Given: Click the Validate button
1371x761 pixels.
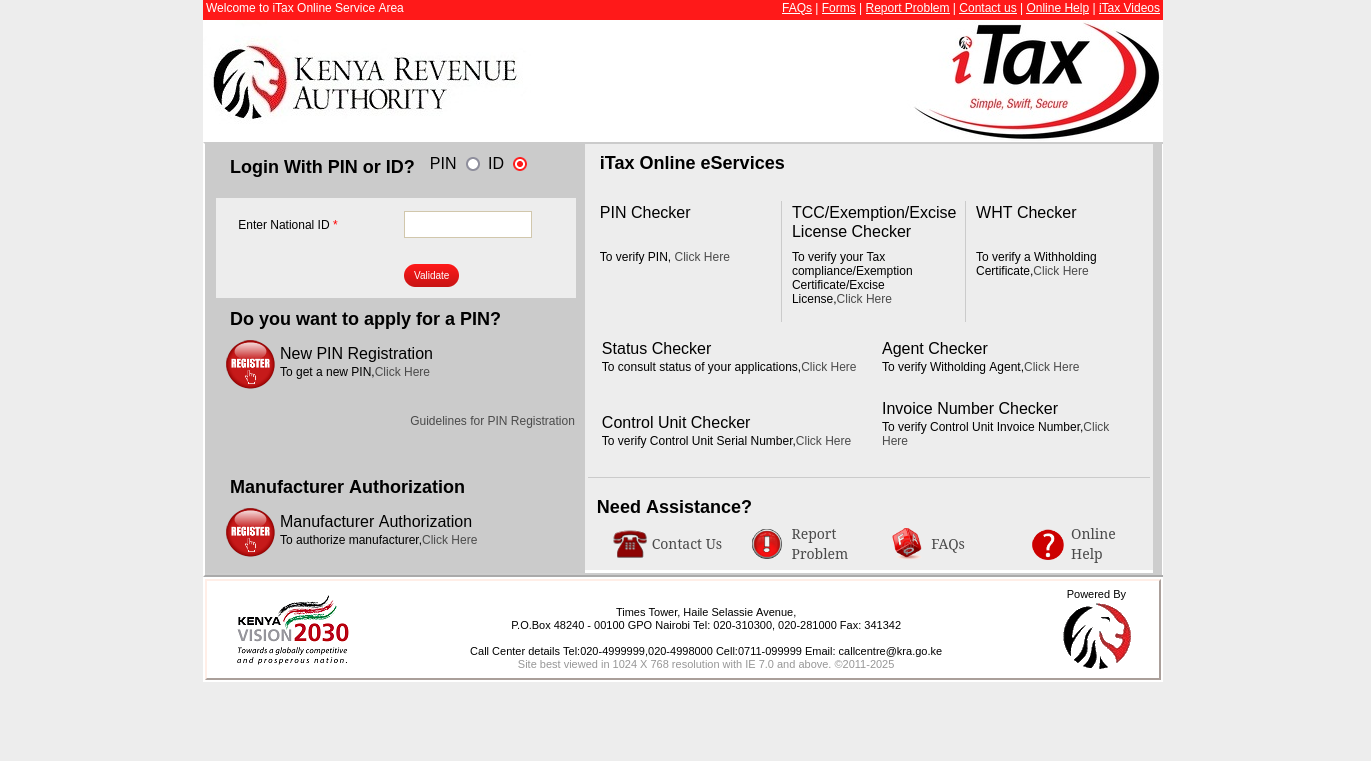Looking at the screenshot, I should click(x=431, y=275).
